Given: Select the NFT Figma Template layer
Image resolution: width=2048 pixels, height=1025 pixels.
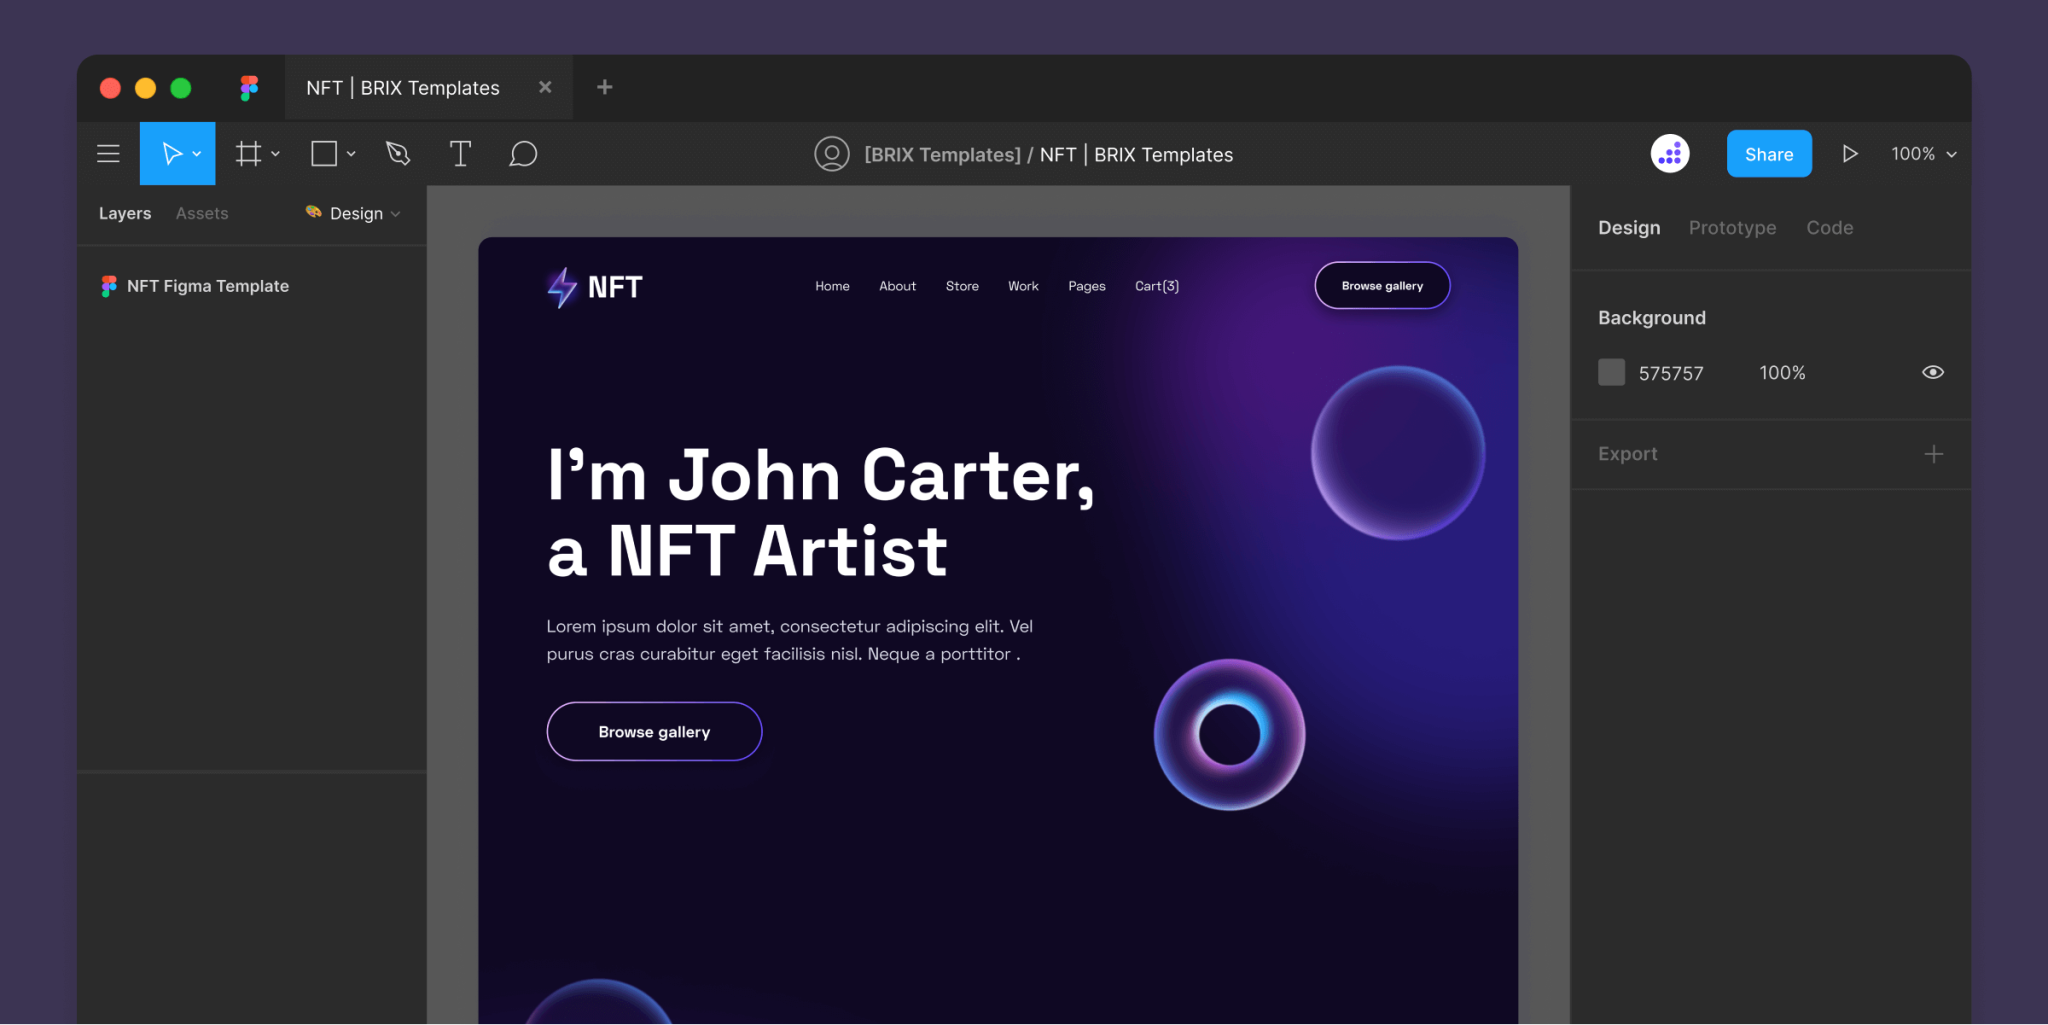Looking at the screenshot, I should click(x=207, y=286).
